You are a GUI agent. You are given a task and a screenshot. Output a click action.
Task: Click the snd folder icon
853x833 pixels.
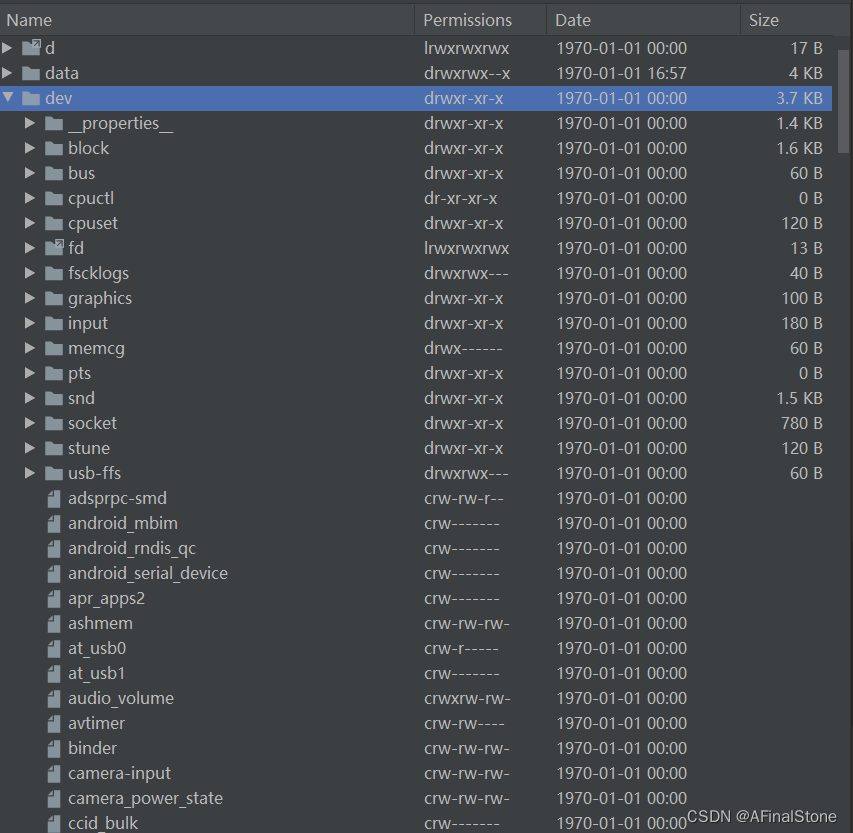(x=54, y=399)
